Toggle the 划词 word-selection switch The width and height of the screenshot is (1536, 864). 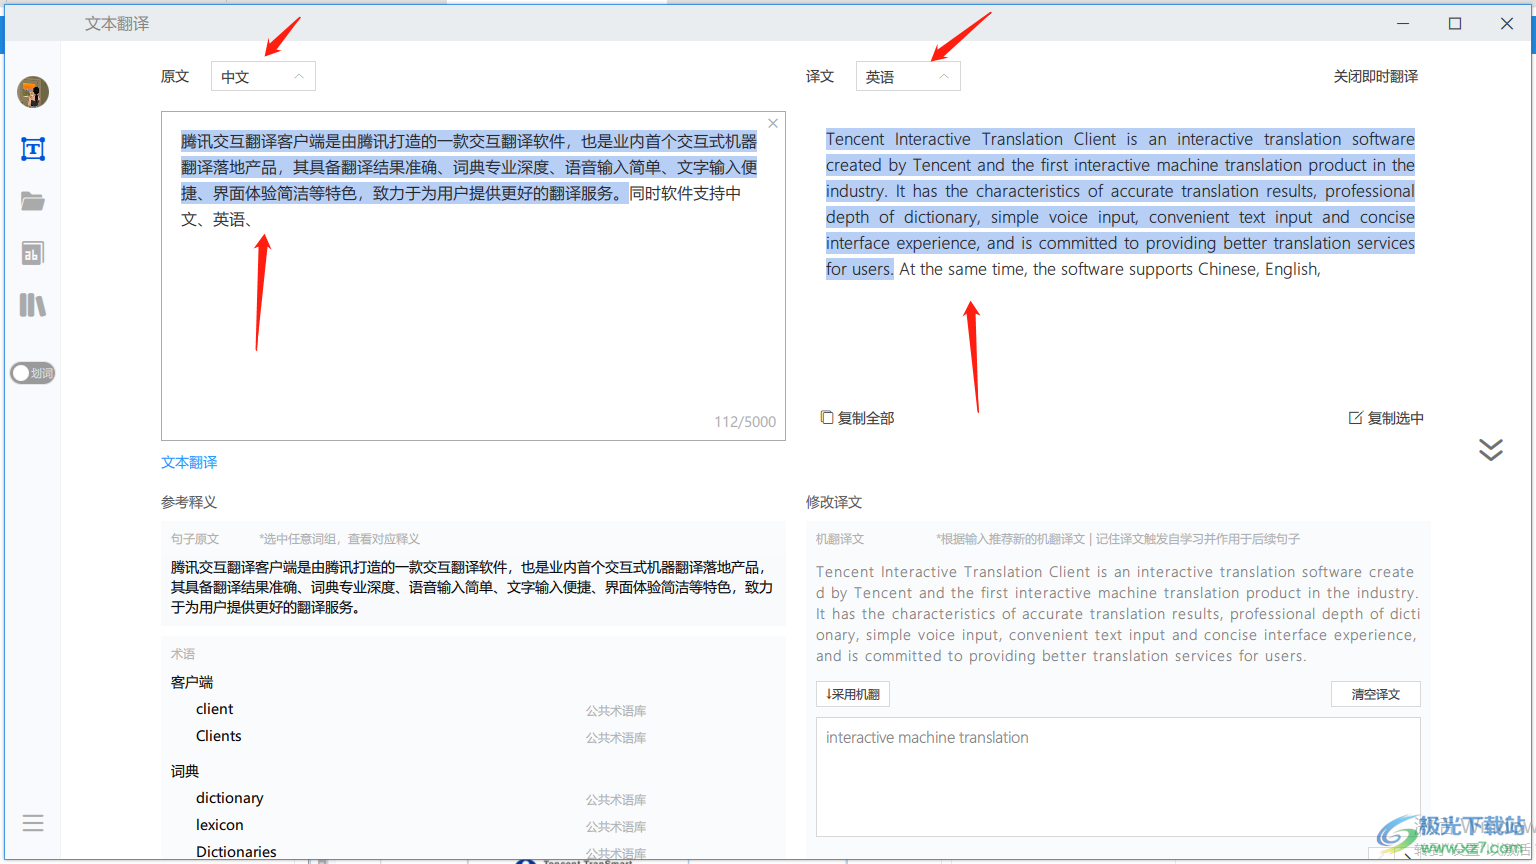coord(33,373)
